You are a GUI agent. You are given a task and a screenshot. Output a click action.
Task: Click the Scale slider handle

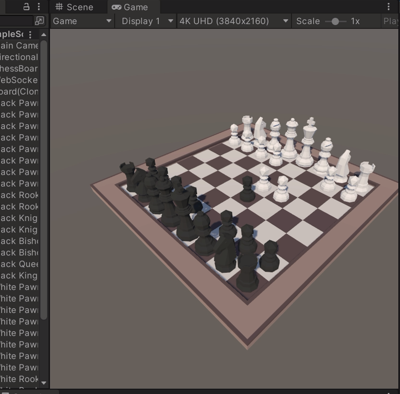tap(335, 22)
